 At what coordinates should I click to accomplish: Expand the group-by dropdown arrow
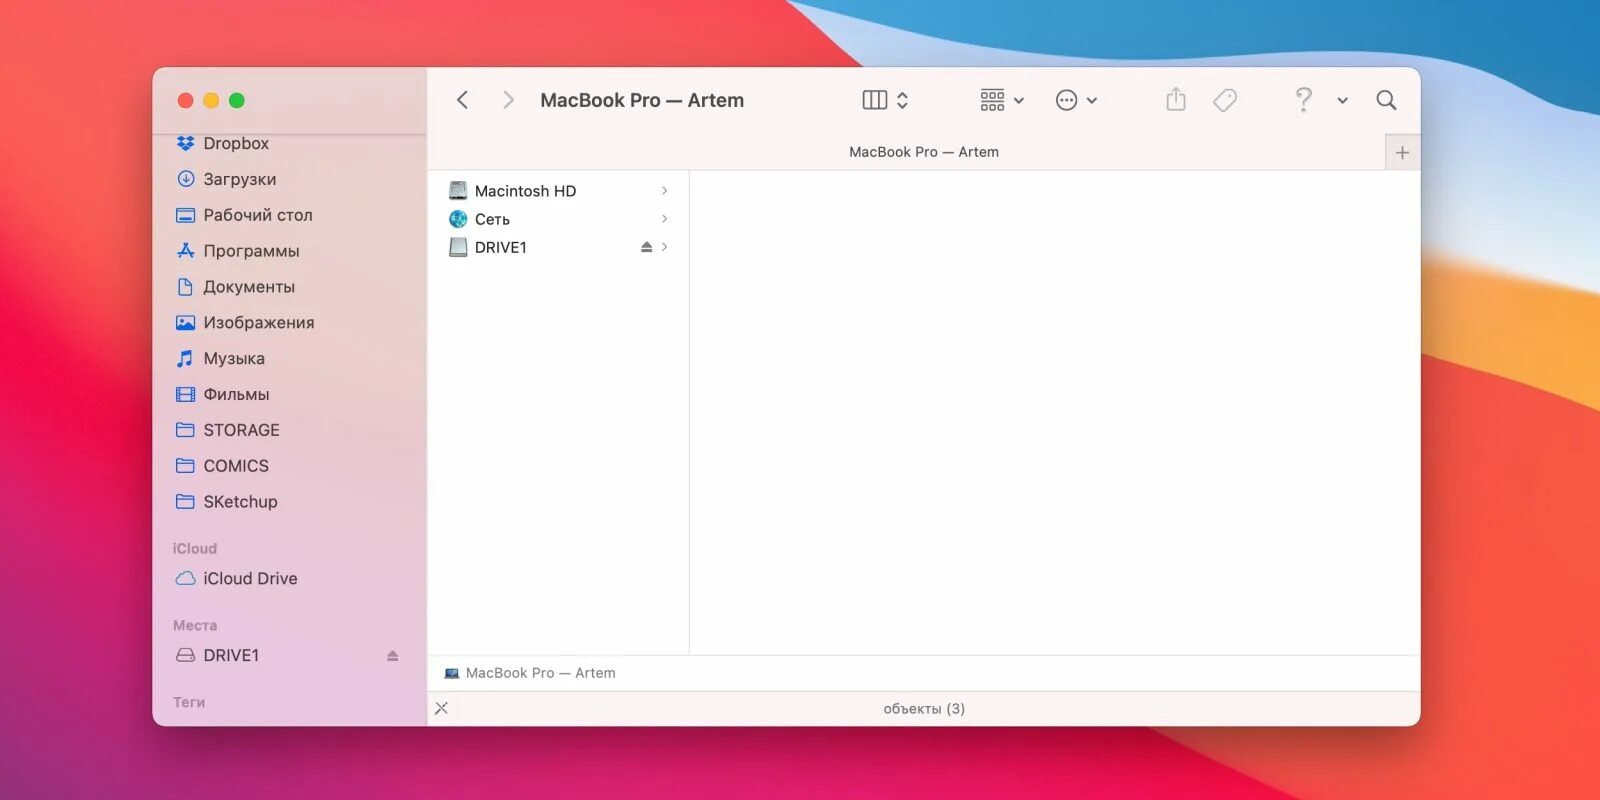coord(1019,101)
